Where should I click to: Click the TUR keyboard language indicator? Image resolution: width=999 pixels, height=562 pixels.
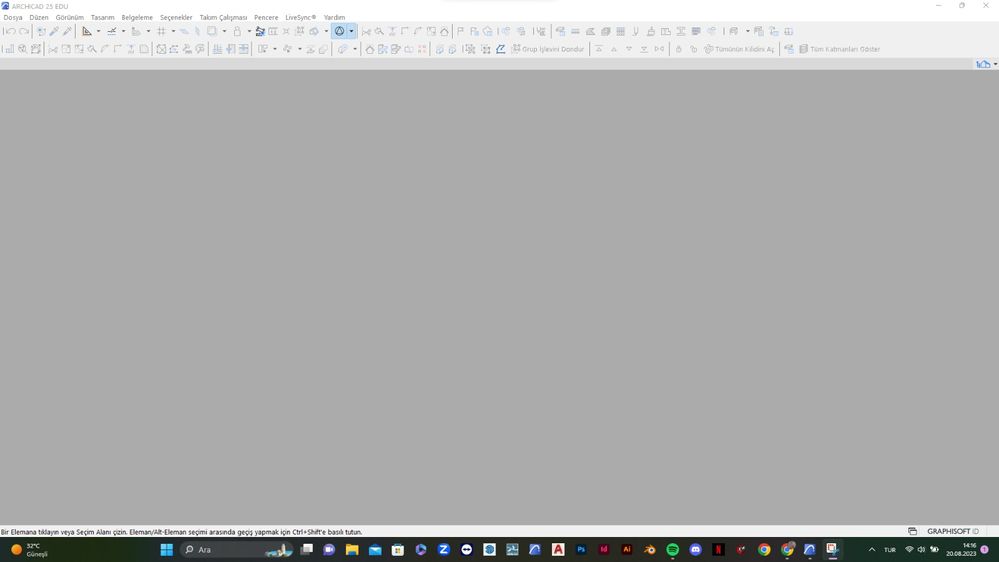pyautogui.click(x=889, y=549)
